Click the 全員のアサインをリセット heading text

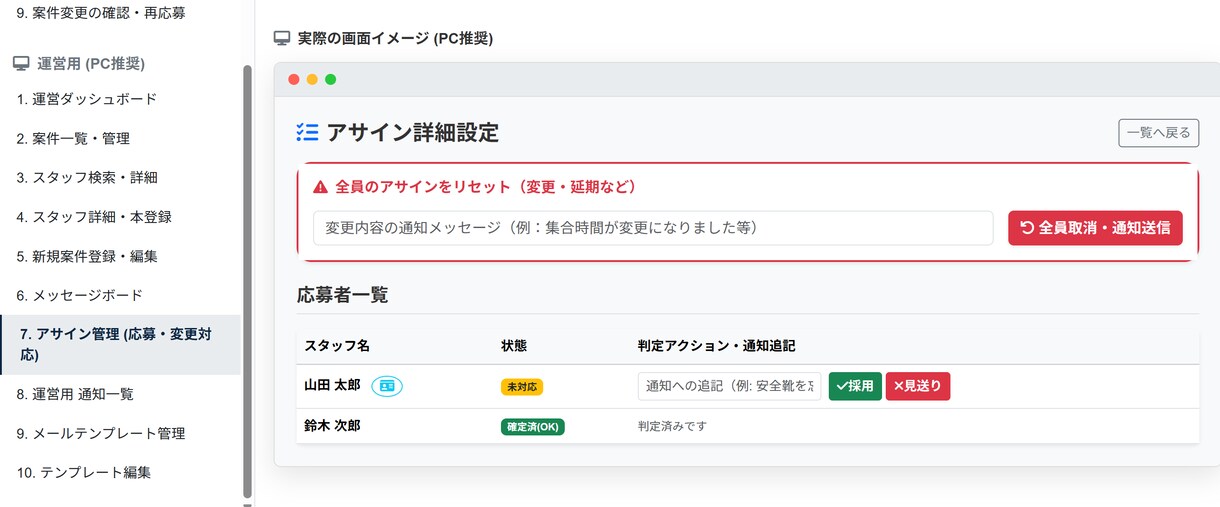pyautogui.click(x=487, y=187)
